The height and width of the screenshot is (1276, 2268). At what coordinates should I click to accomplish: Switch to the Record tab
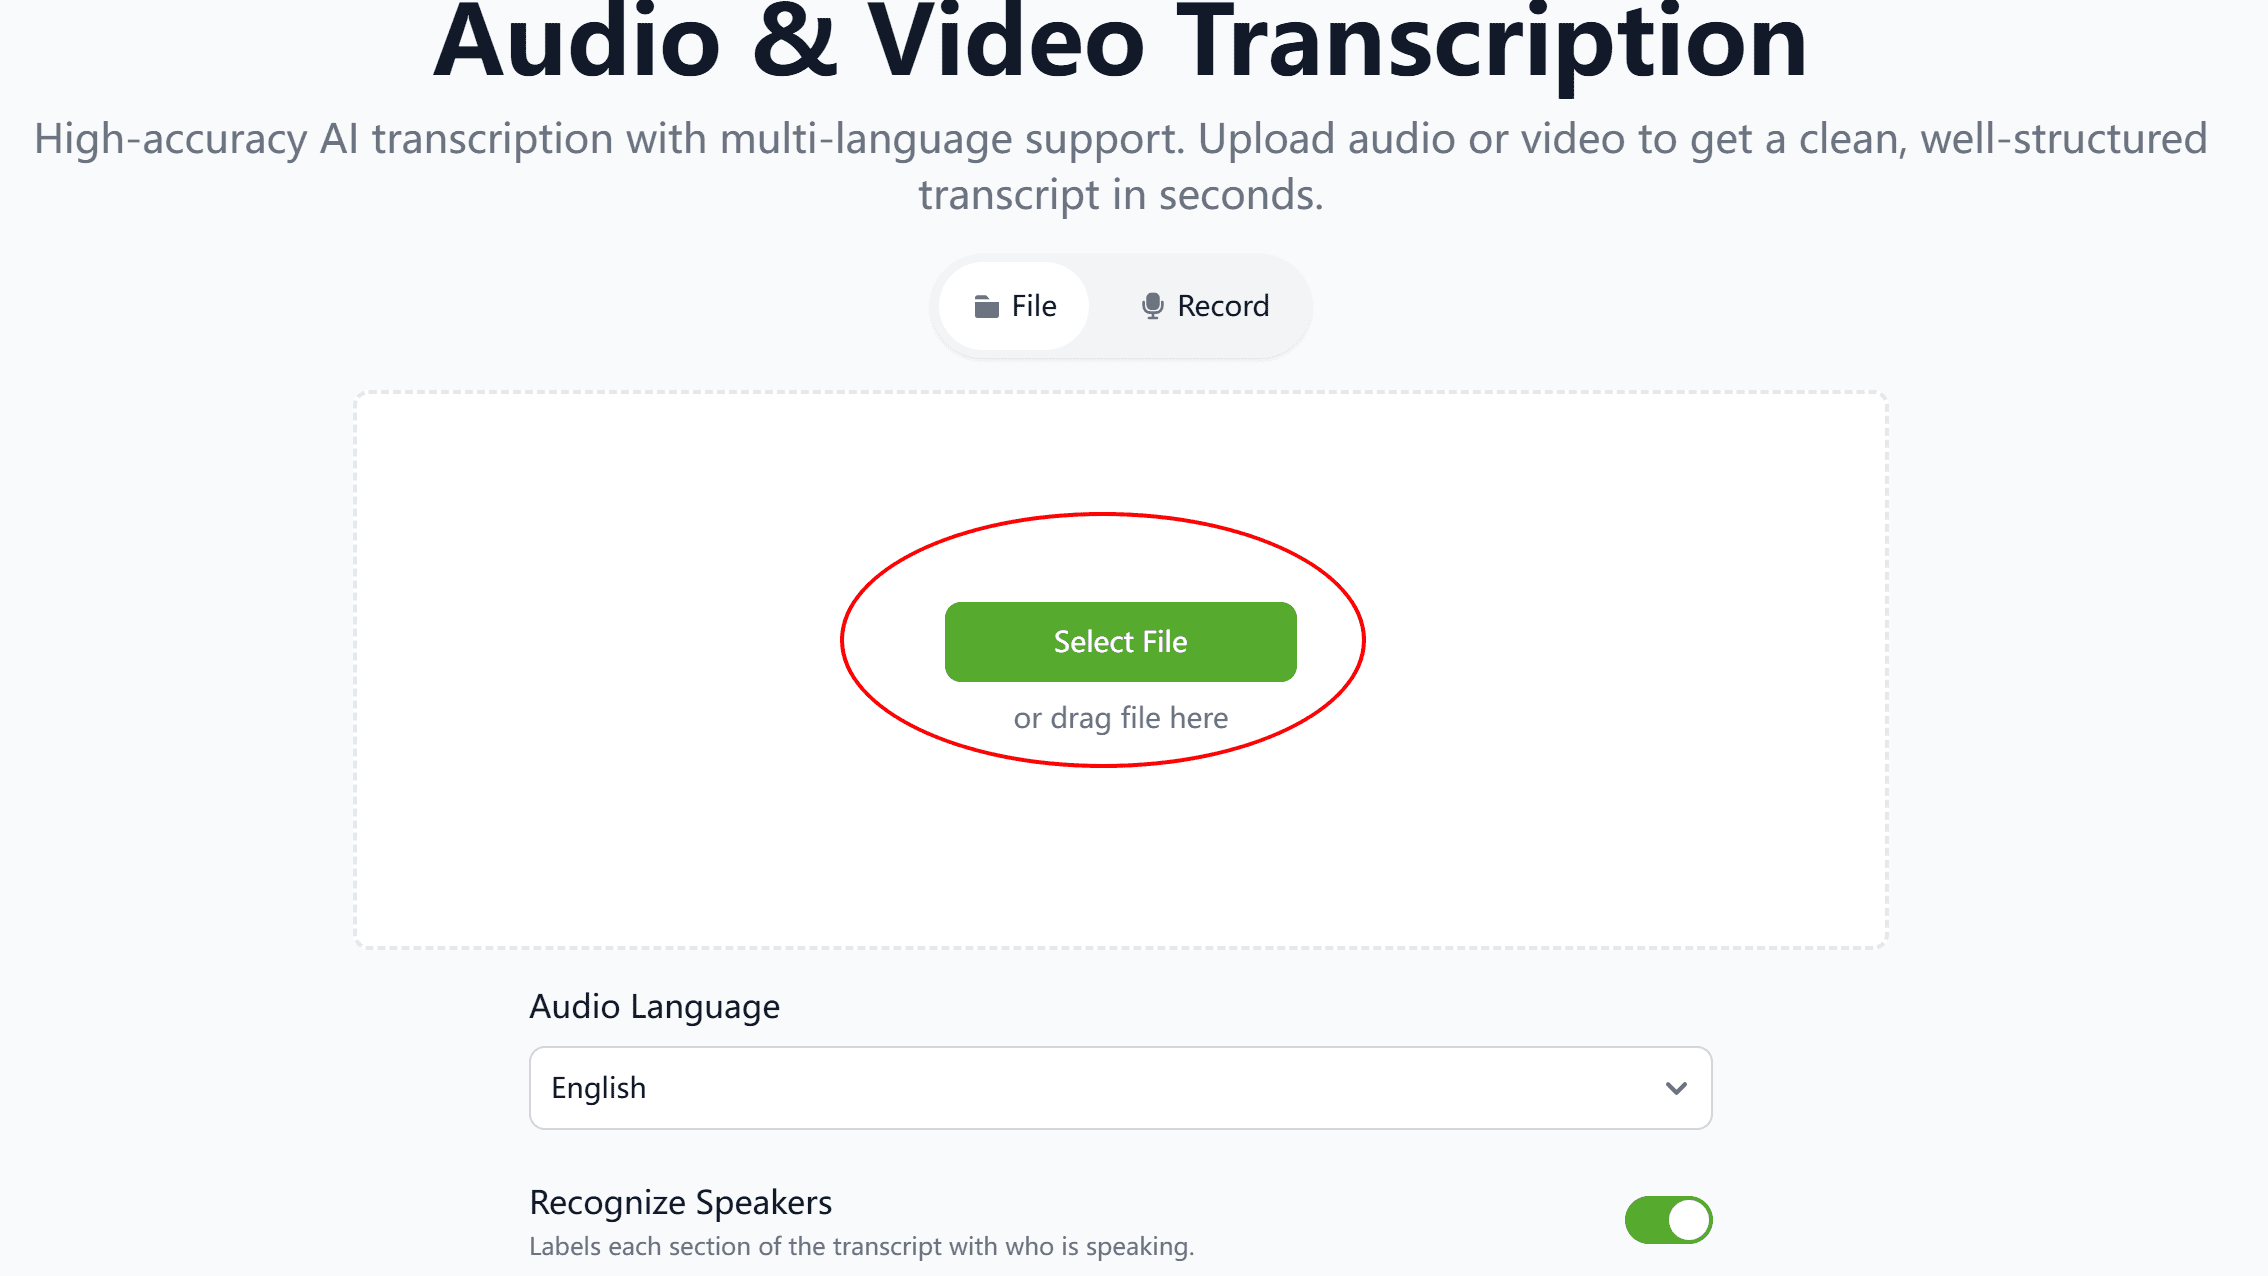[x=1205, y=306]
